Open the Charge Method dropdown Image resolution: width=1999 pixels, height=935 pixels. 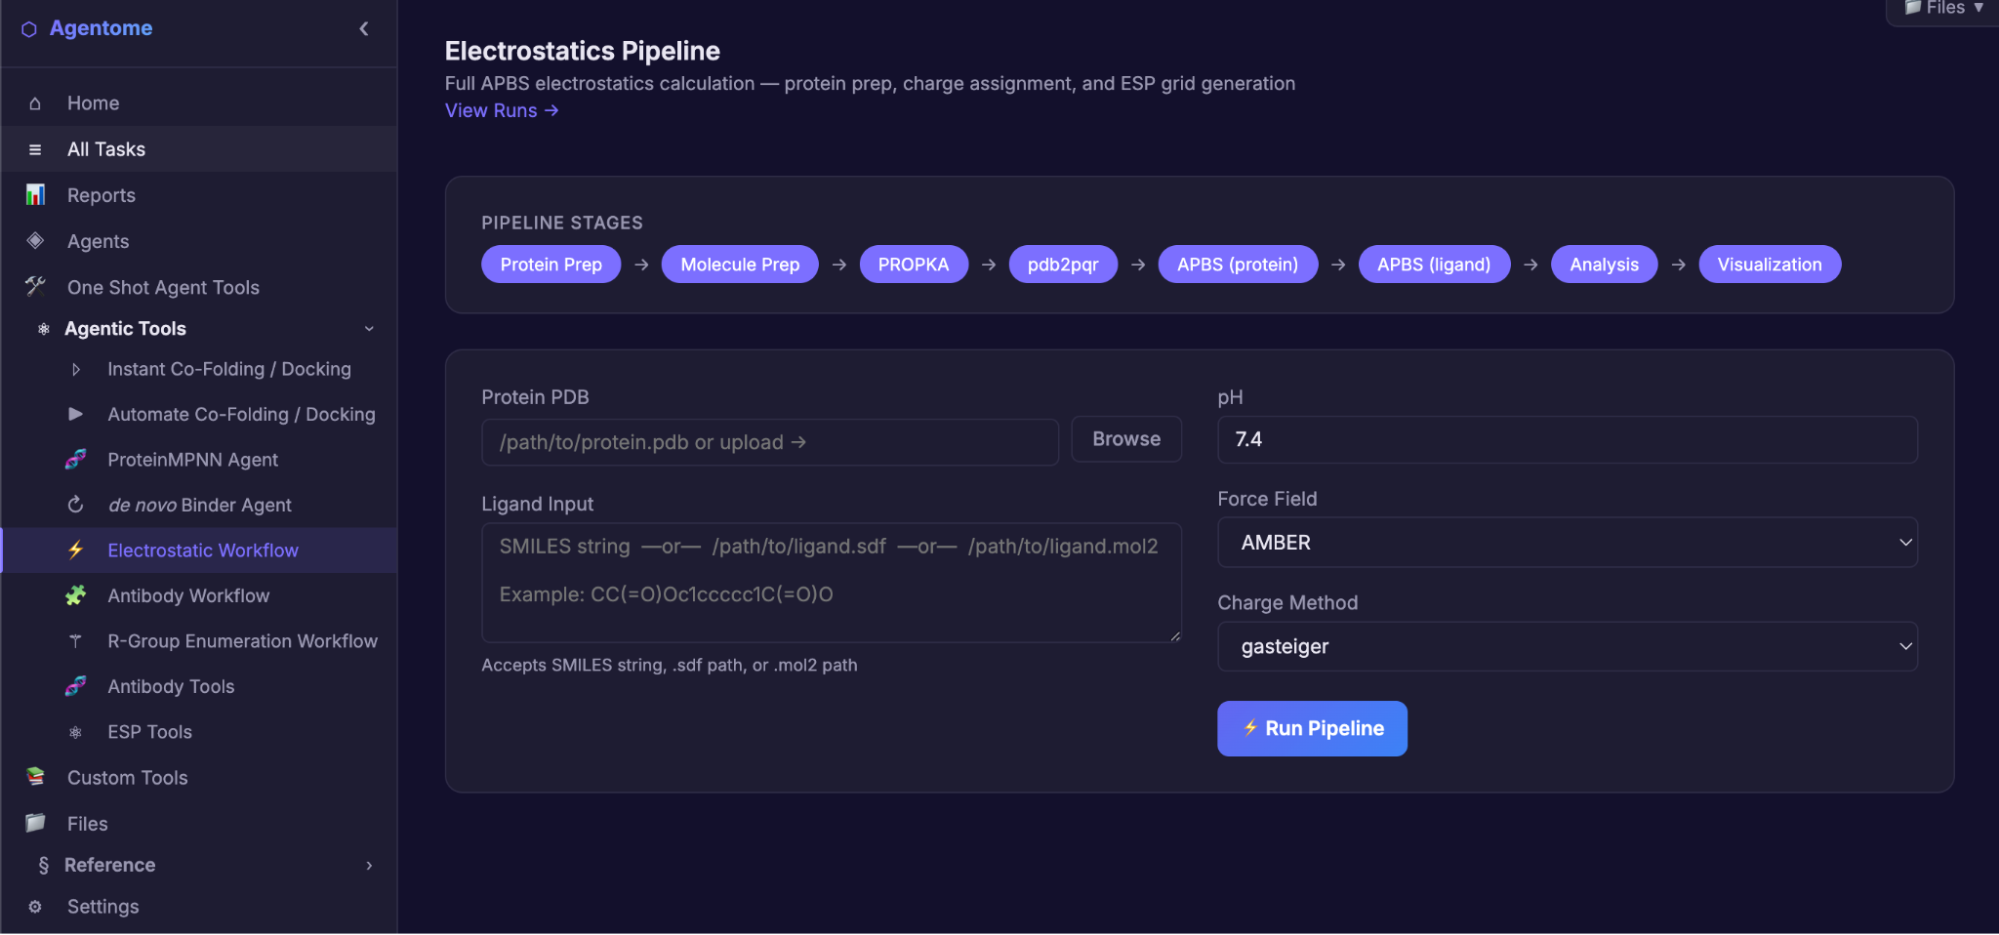point(1566,646)
